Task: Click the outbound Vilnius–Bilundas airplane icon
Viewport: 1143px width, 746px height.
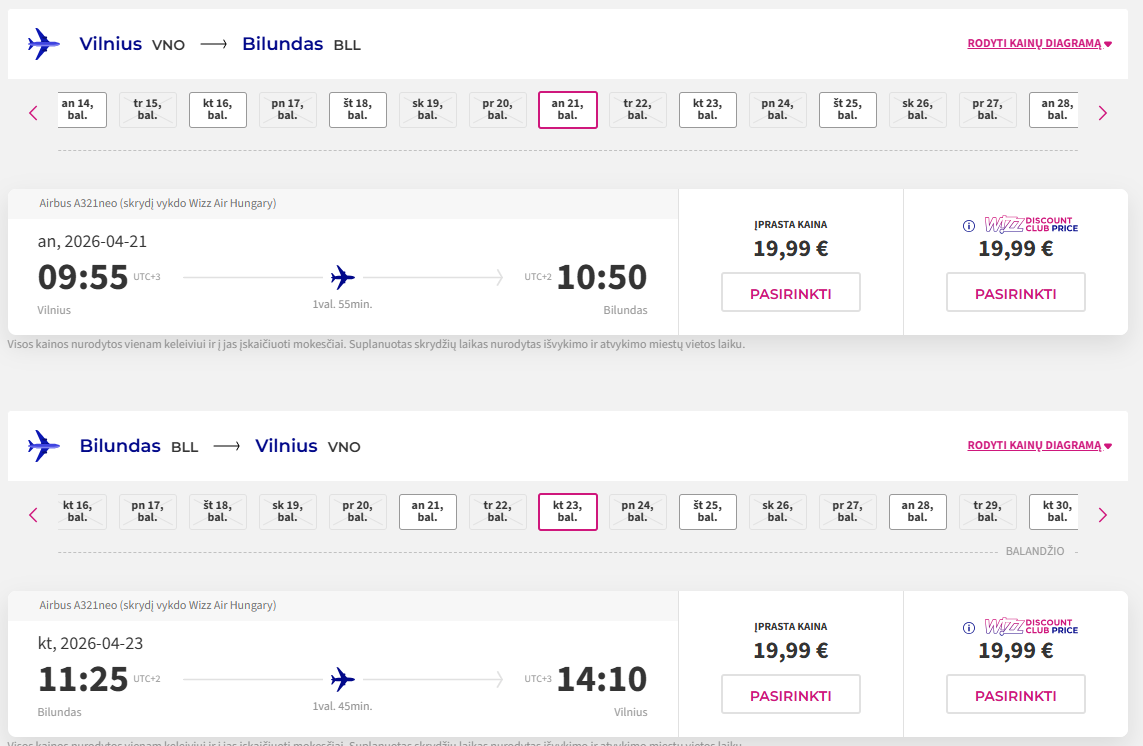Action: pos(44,44)
